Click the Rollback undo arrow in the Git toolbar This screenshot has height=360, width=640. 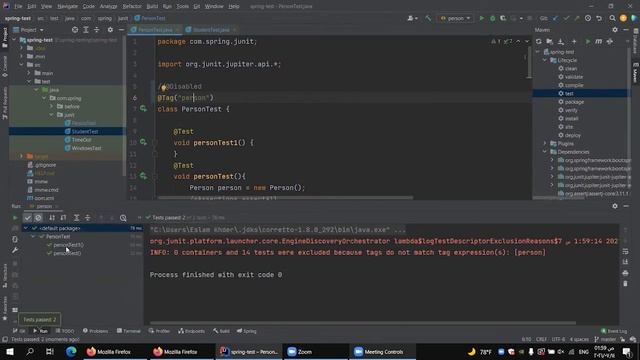click(x=599, y=18)
